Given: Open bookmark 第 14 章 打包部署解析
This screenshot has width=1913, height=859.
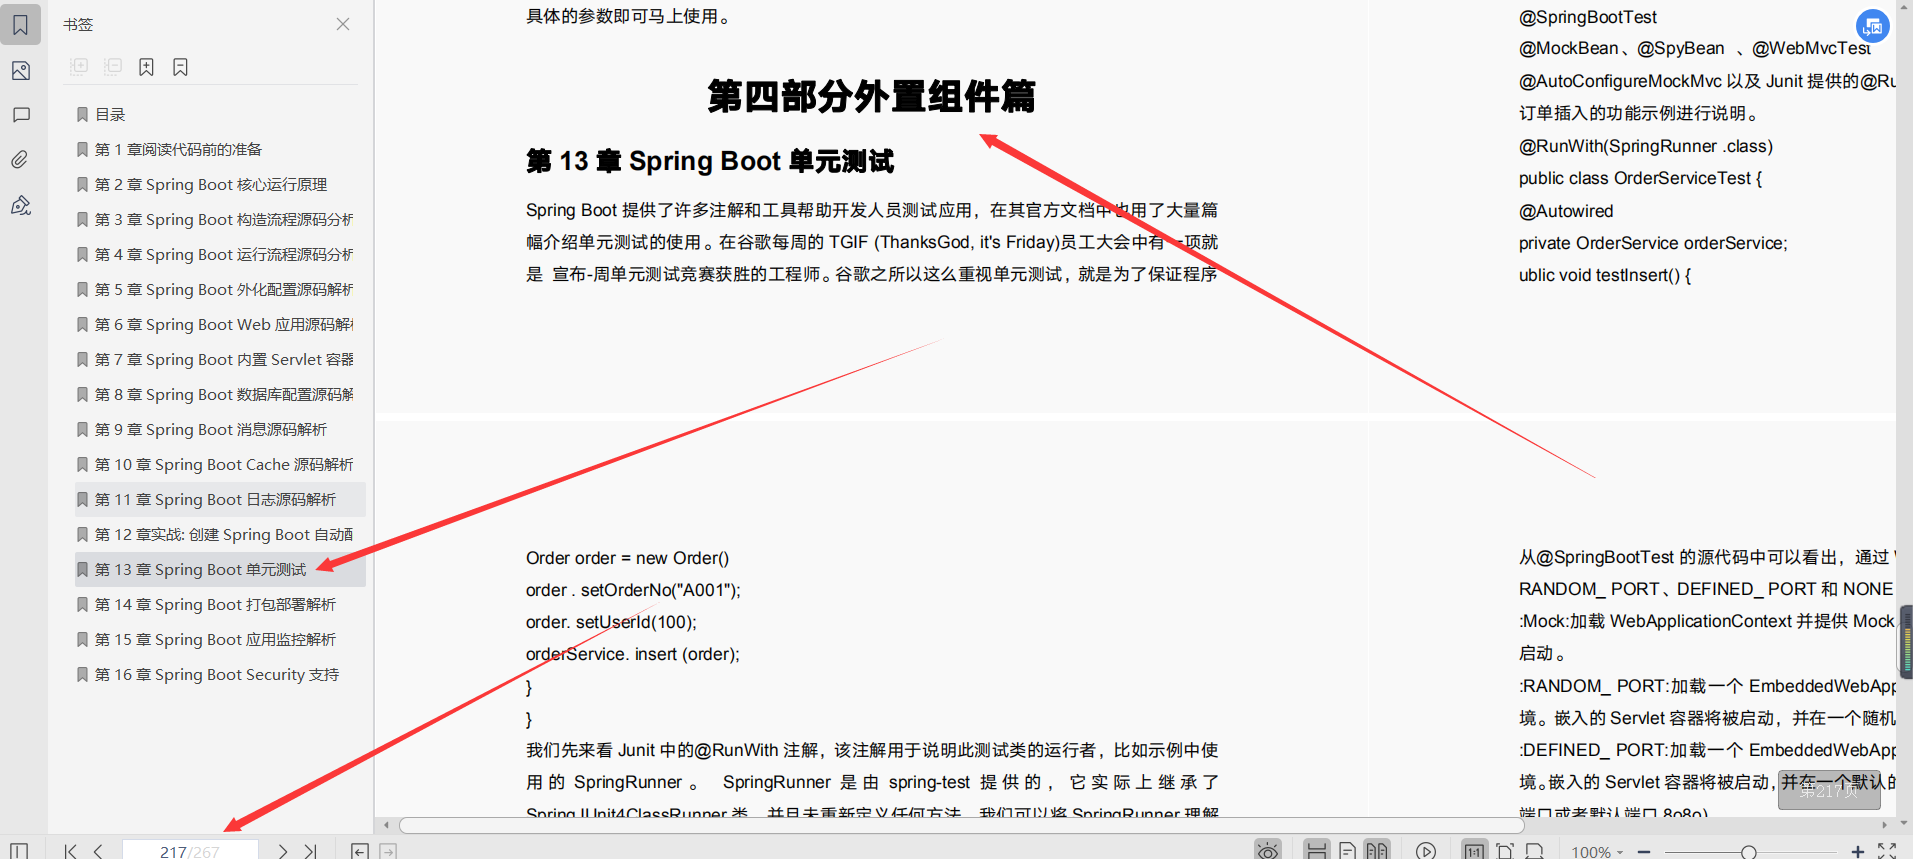Looking at the screenshot, I should click(215, 605).
